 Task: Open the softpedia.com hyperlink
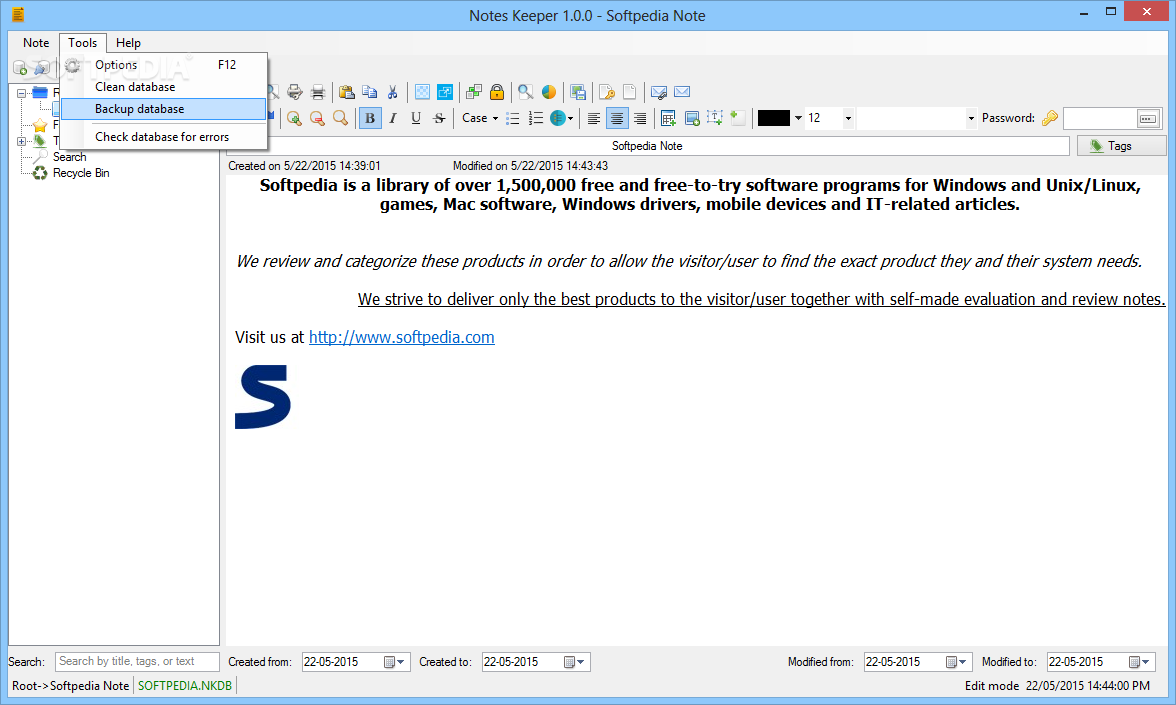401,338
